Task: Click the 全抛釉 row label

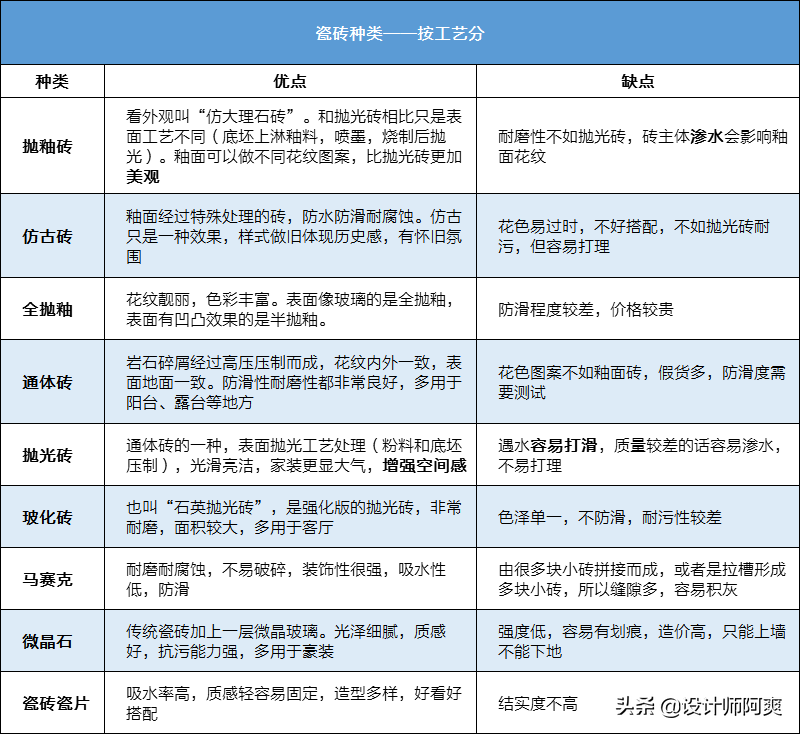Action: [x=47, y=309]
